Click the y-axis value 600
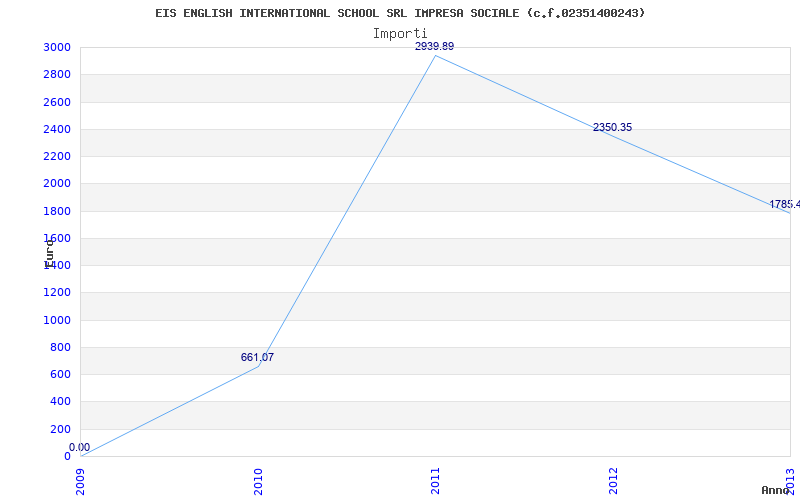 pos(61,374)
